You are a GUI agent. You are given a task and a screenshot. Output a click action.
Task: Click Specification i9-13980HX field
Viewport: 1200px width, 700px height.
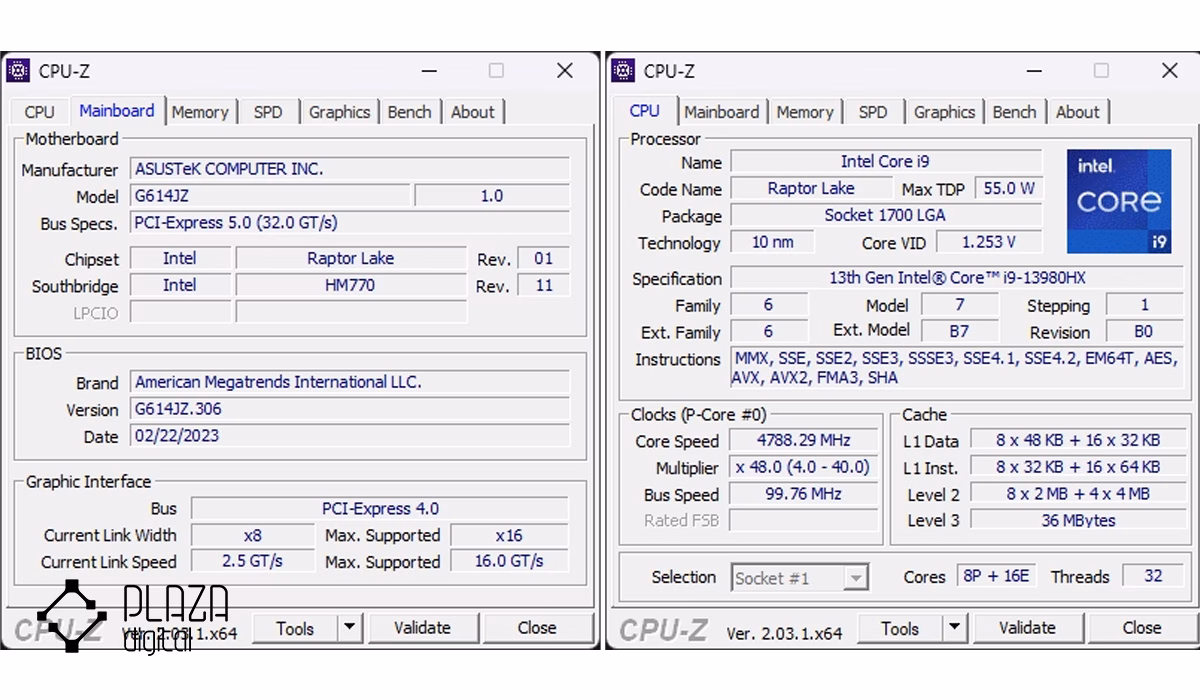click(x=957, y=278)
